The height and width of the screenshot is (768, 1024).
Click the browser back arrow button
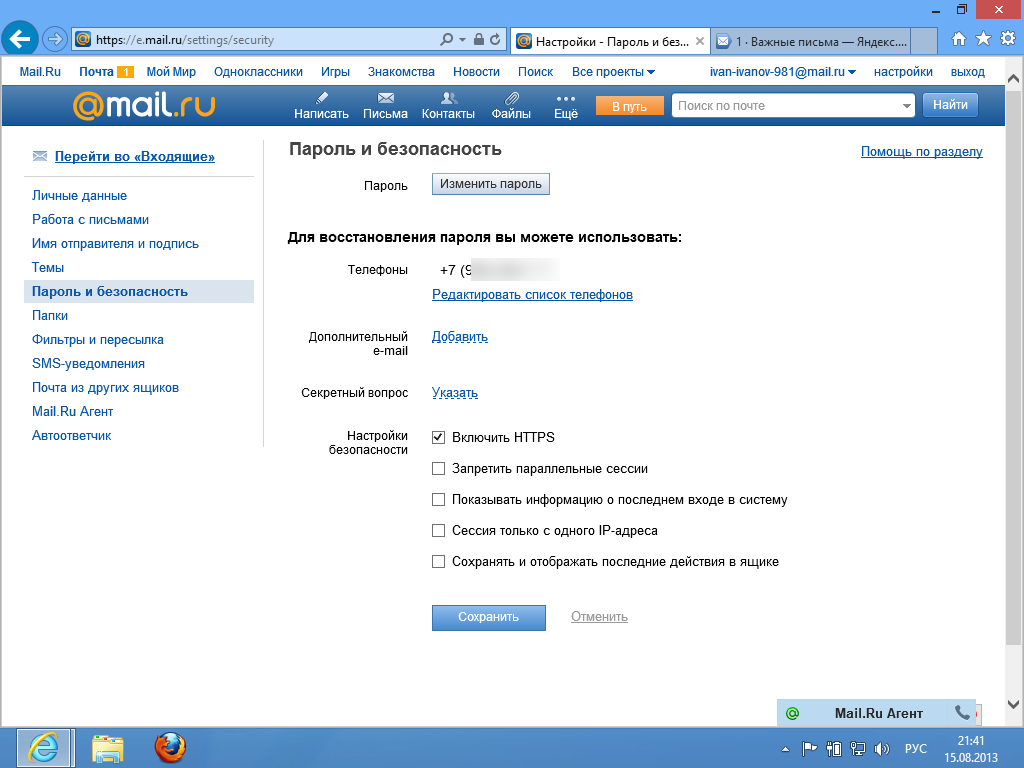coord(19,40)
